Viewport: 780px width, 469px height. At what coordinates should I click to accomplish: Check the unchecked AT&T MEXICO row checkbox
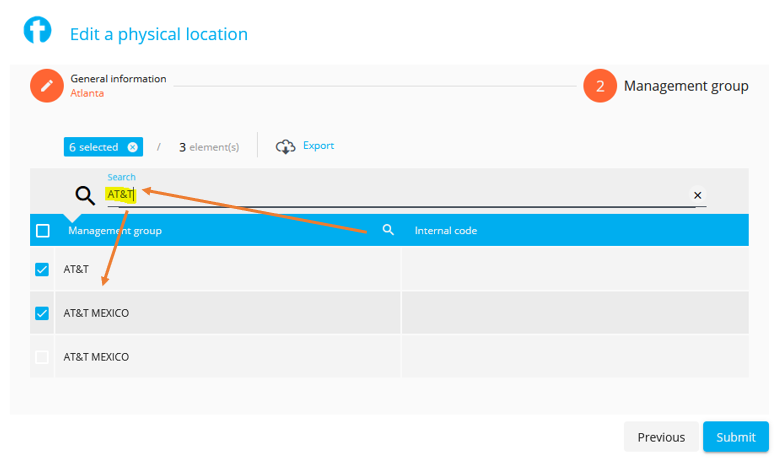(42, 357)
